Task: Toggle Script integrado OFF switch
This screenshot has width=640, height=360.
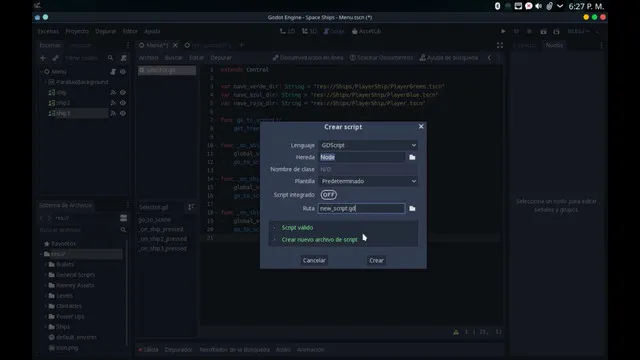Action: (x=329, y=195)
